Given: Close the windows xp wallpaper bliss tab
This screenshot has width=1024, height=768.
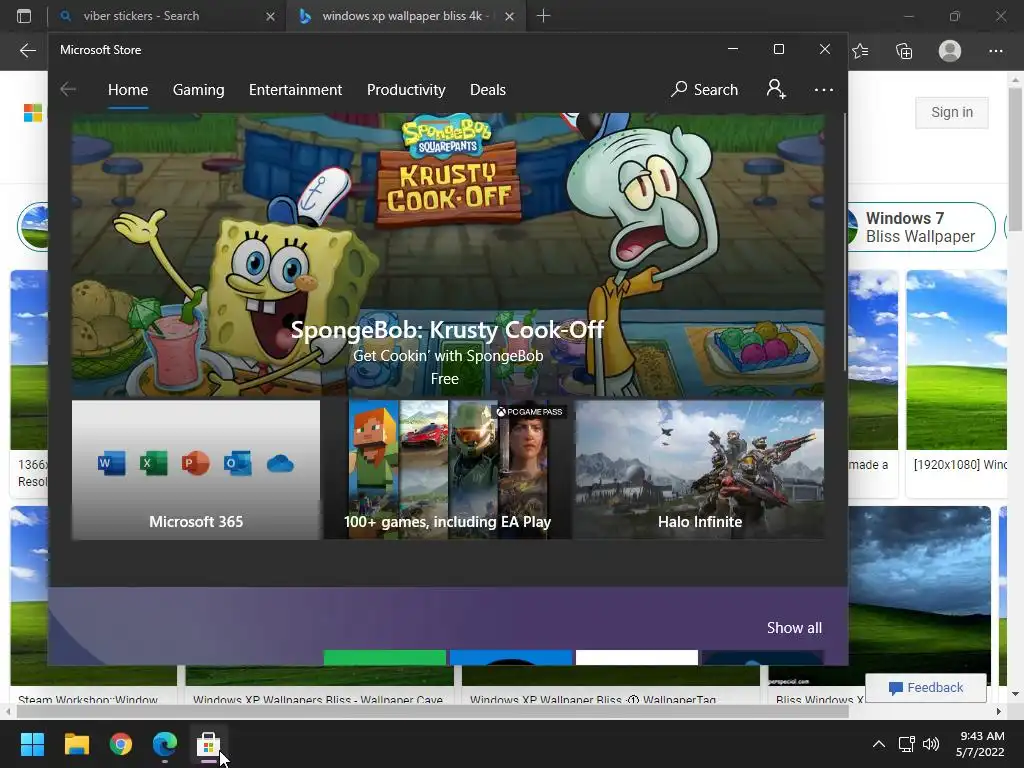Looking at the screenshot, I should pyautogui.click(x=509, y=16).
